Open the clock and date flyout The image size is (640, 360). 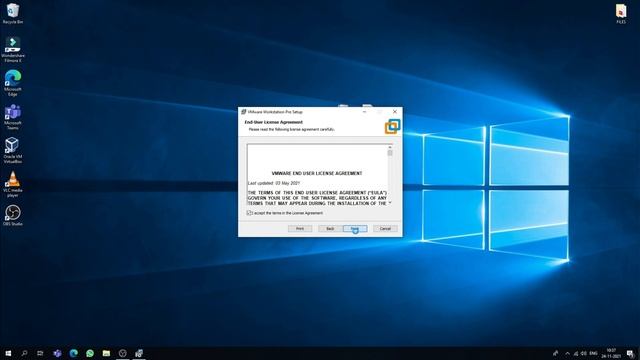pos(611,353)
